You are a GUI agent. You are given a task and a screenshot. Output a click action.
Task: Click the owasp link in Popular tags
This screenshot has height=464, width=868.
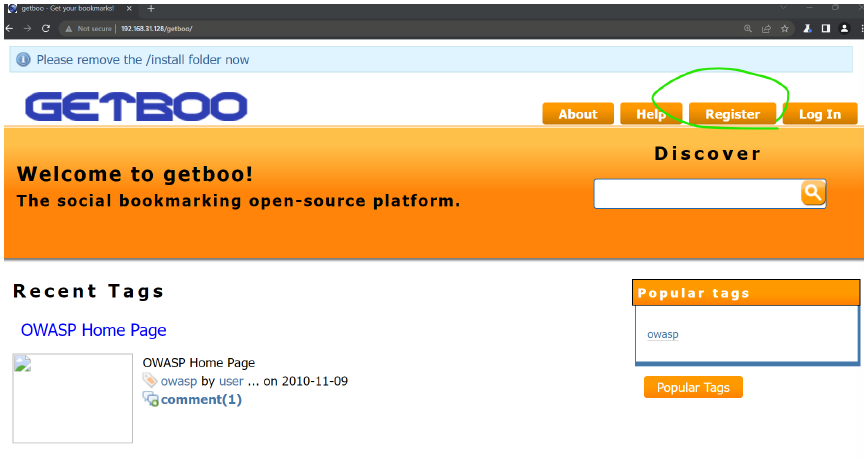pyautogui.click(x=663, y=334)
